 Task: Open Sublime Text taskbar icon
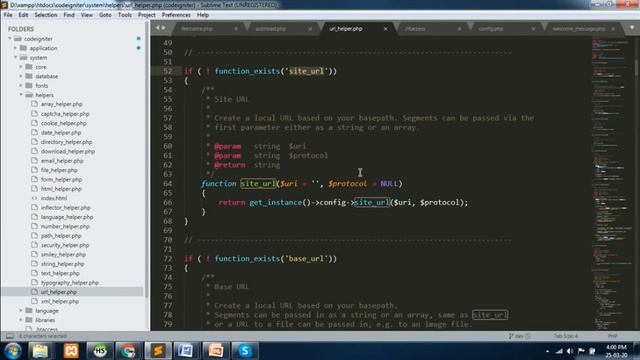pos(158,351)
